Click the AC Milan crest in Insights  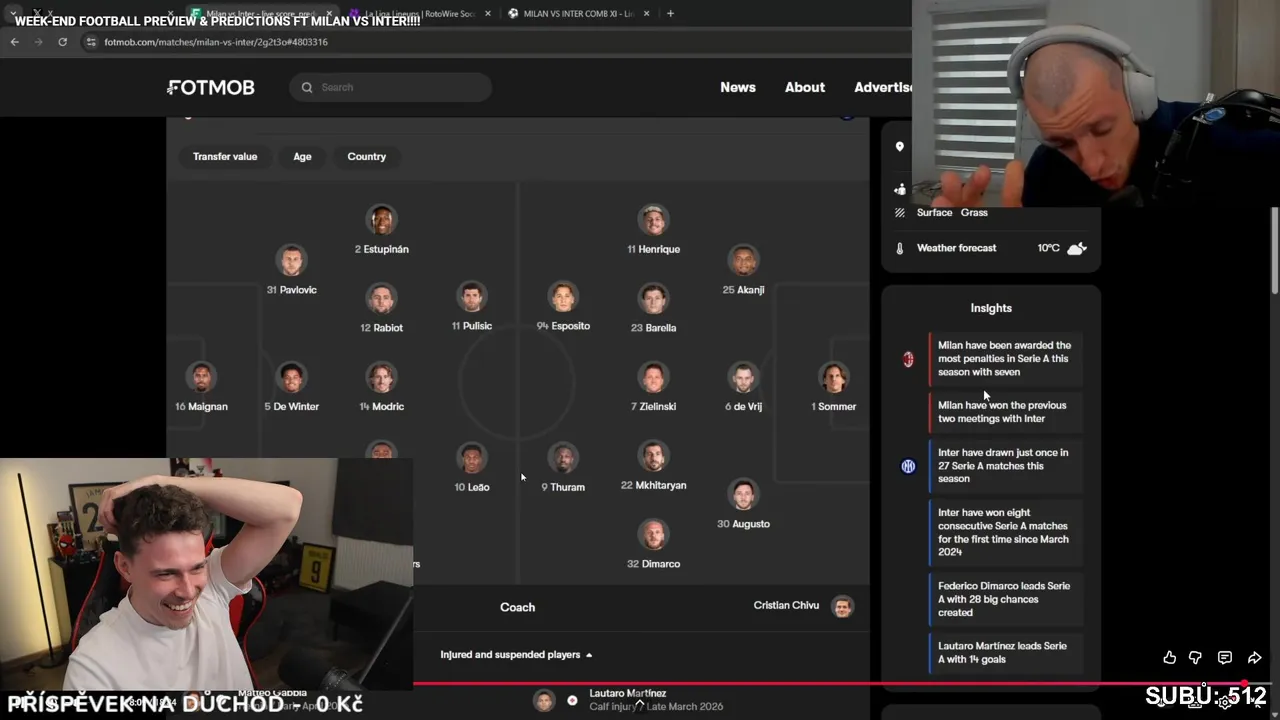tap(908, 359)
